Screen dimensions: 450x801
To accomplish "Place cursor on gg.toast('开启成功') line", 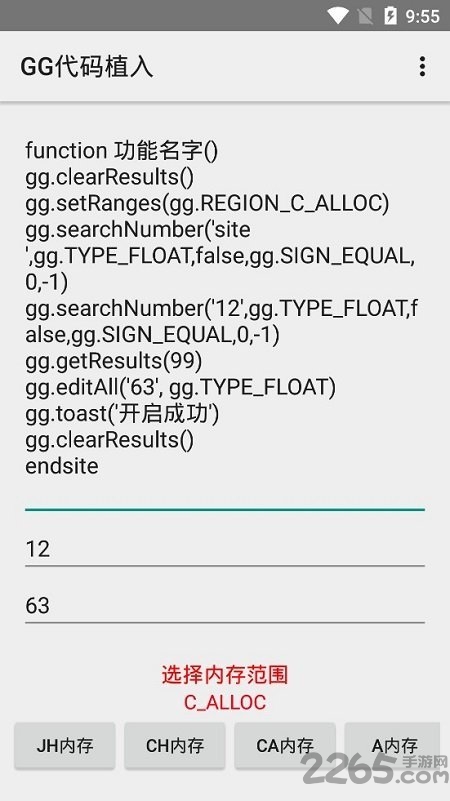I will point(122,414).
